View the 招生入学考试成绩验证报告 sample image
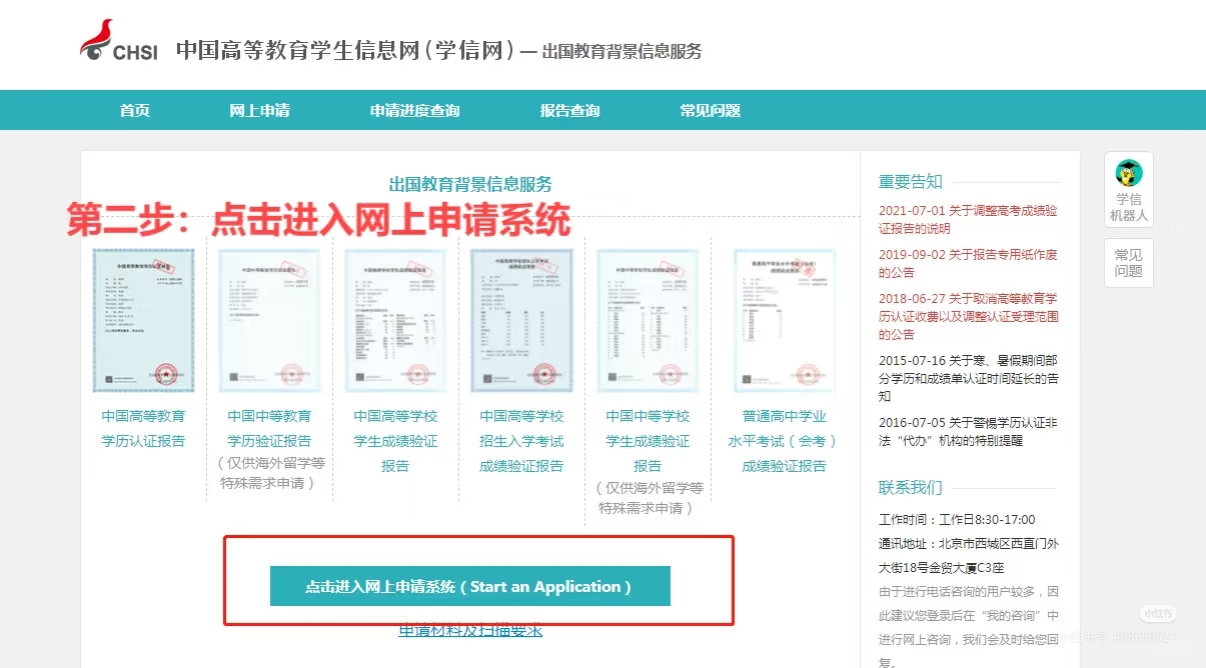This screenshot has width=1206, height=668. (x=521, y=320)
